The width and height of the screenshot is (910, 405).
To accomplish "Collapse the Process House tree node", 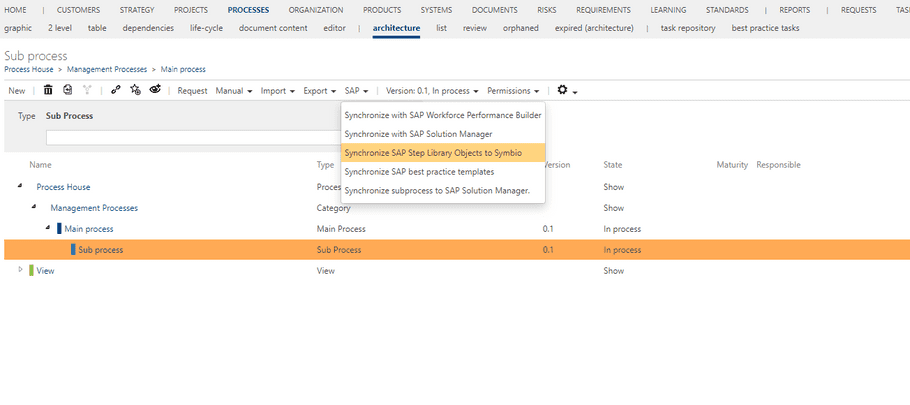I will coord(20,186).
